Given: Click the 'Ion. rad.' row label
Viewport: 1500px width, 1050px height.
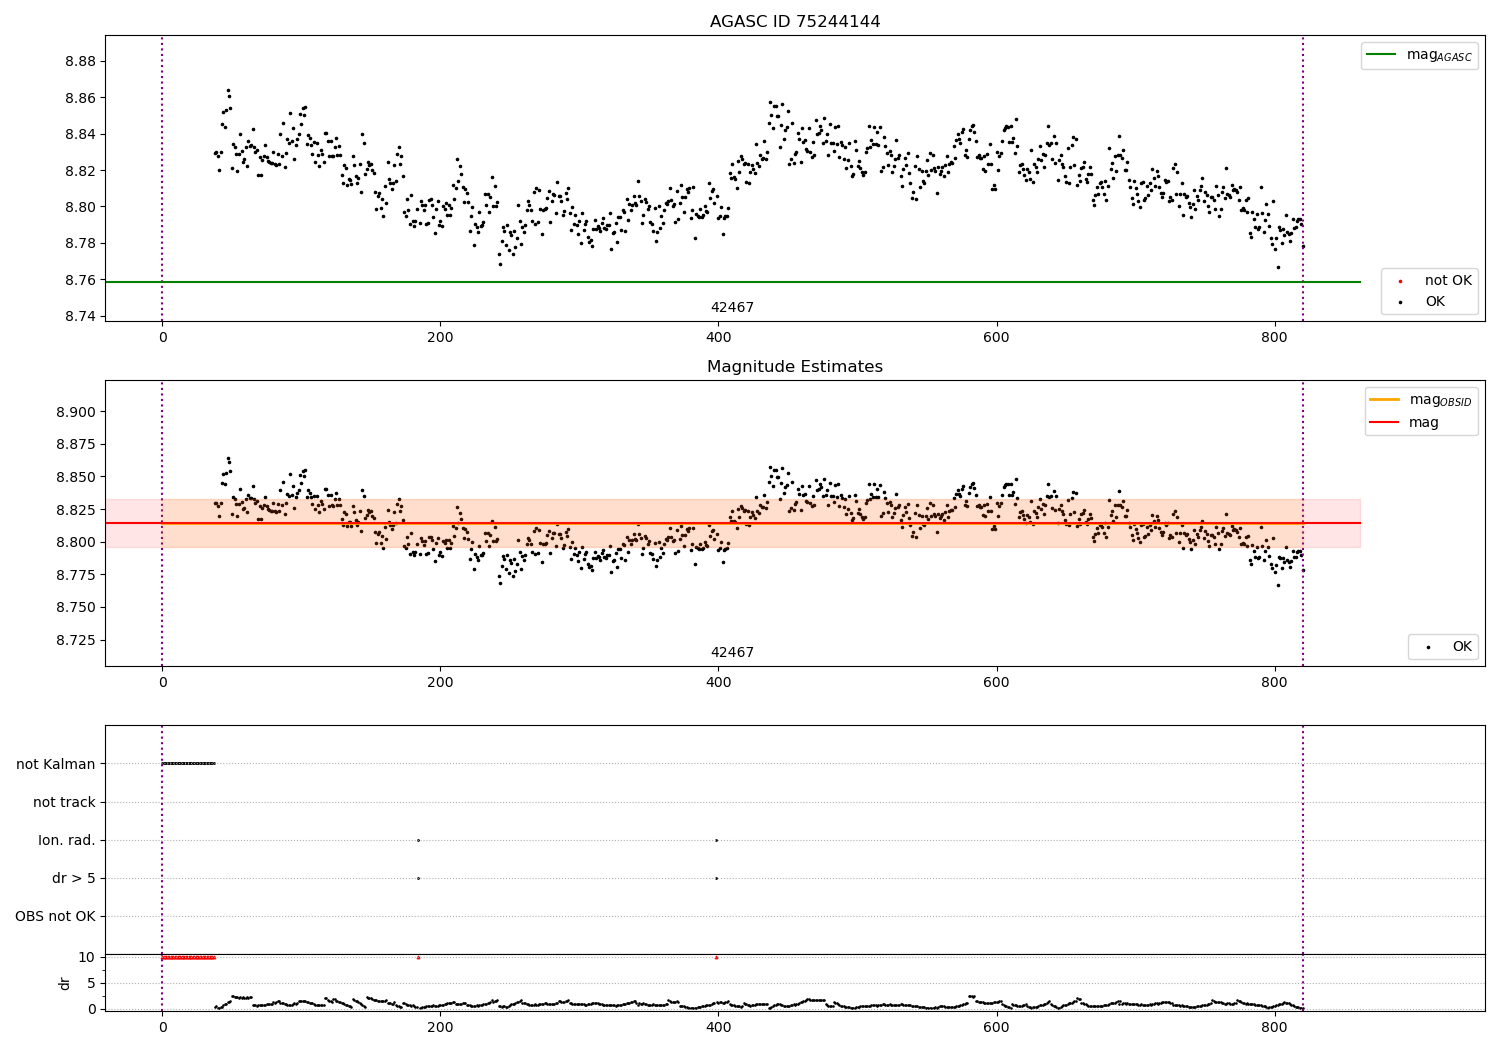Looking at the screenshot, I should (67, 840).
